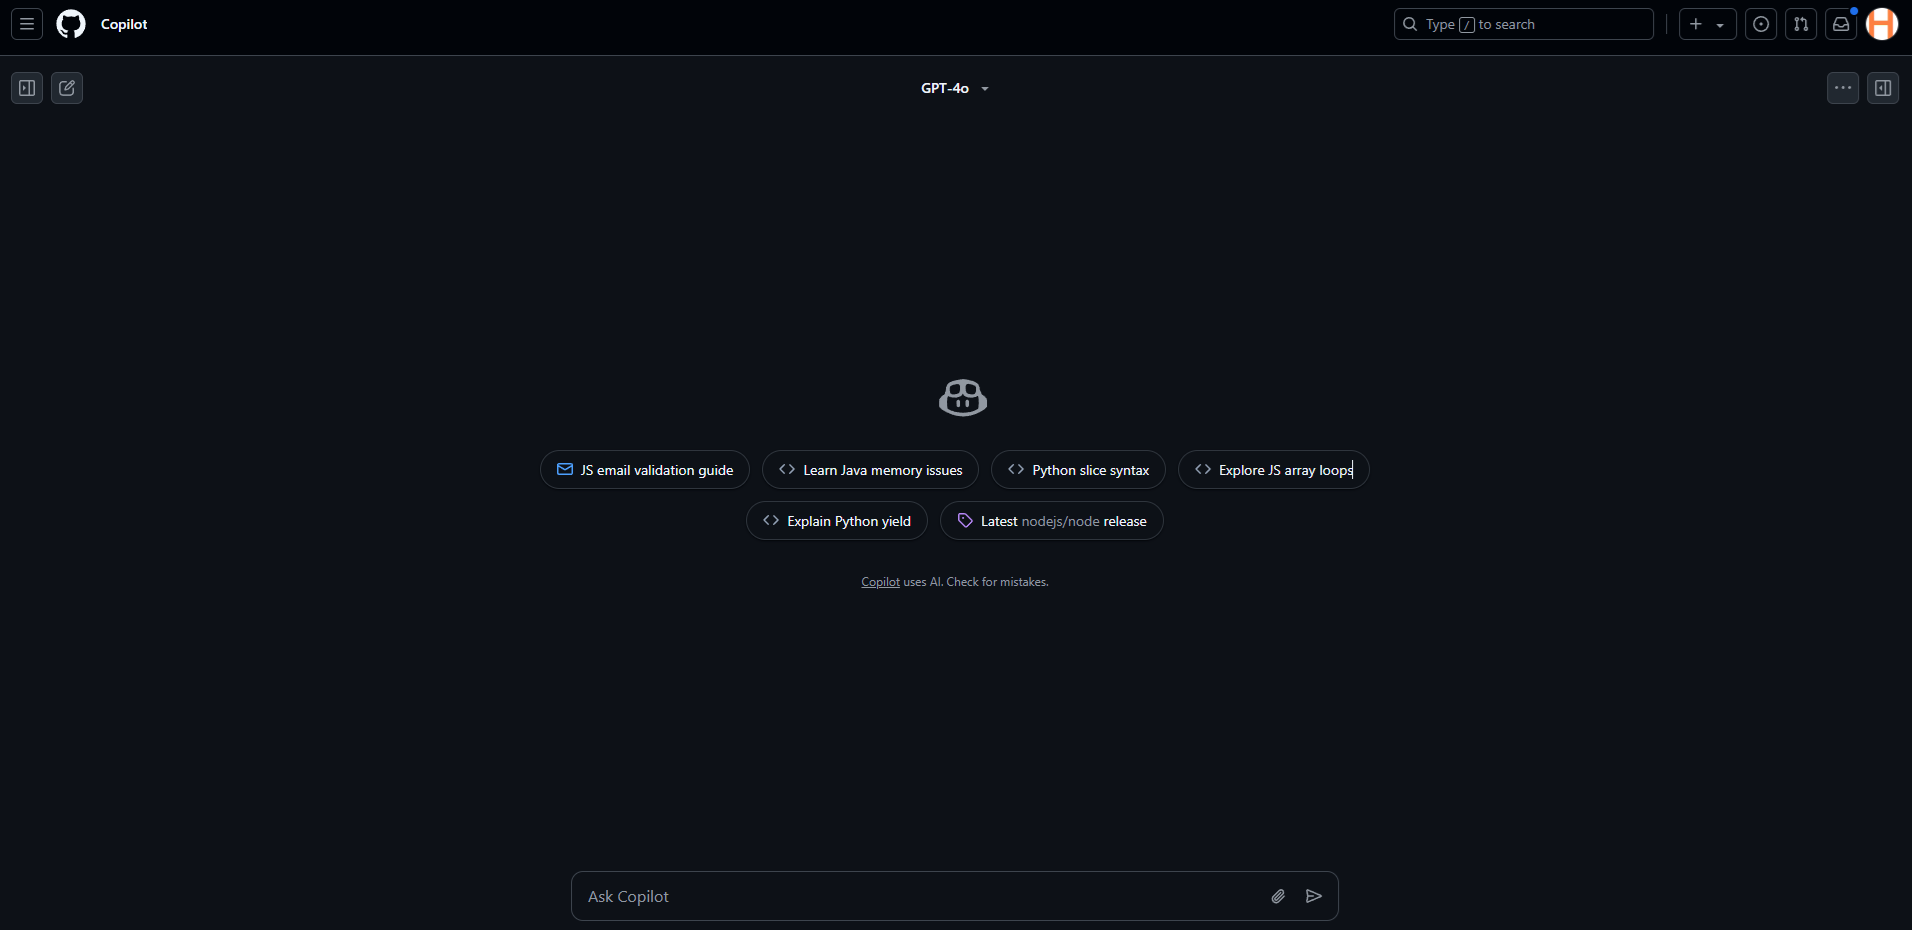Open the notifications inbox icon
Image resolution: width=1912 pixels, height=930 pixels.
click(x=1841, y=24)
